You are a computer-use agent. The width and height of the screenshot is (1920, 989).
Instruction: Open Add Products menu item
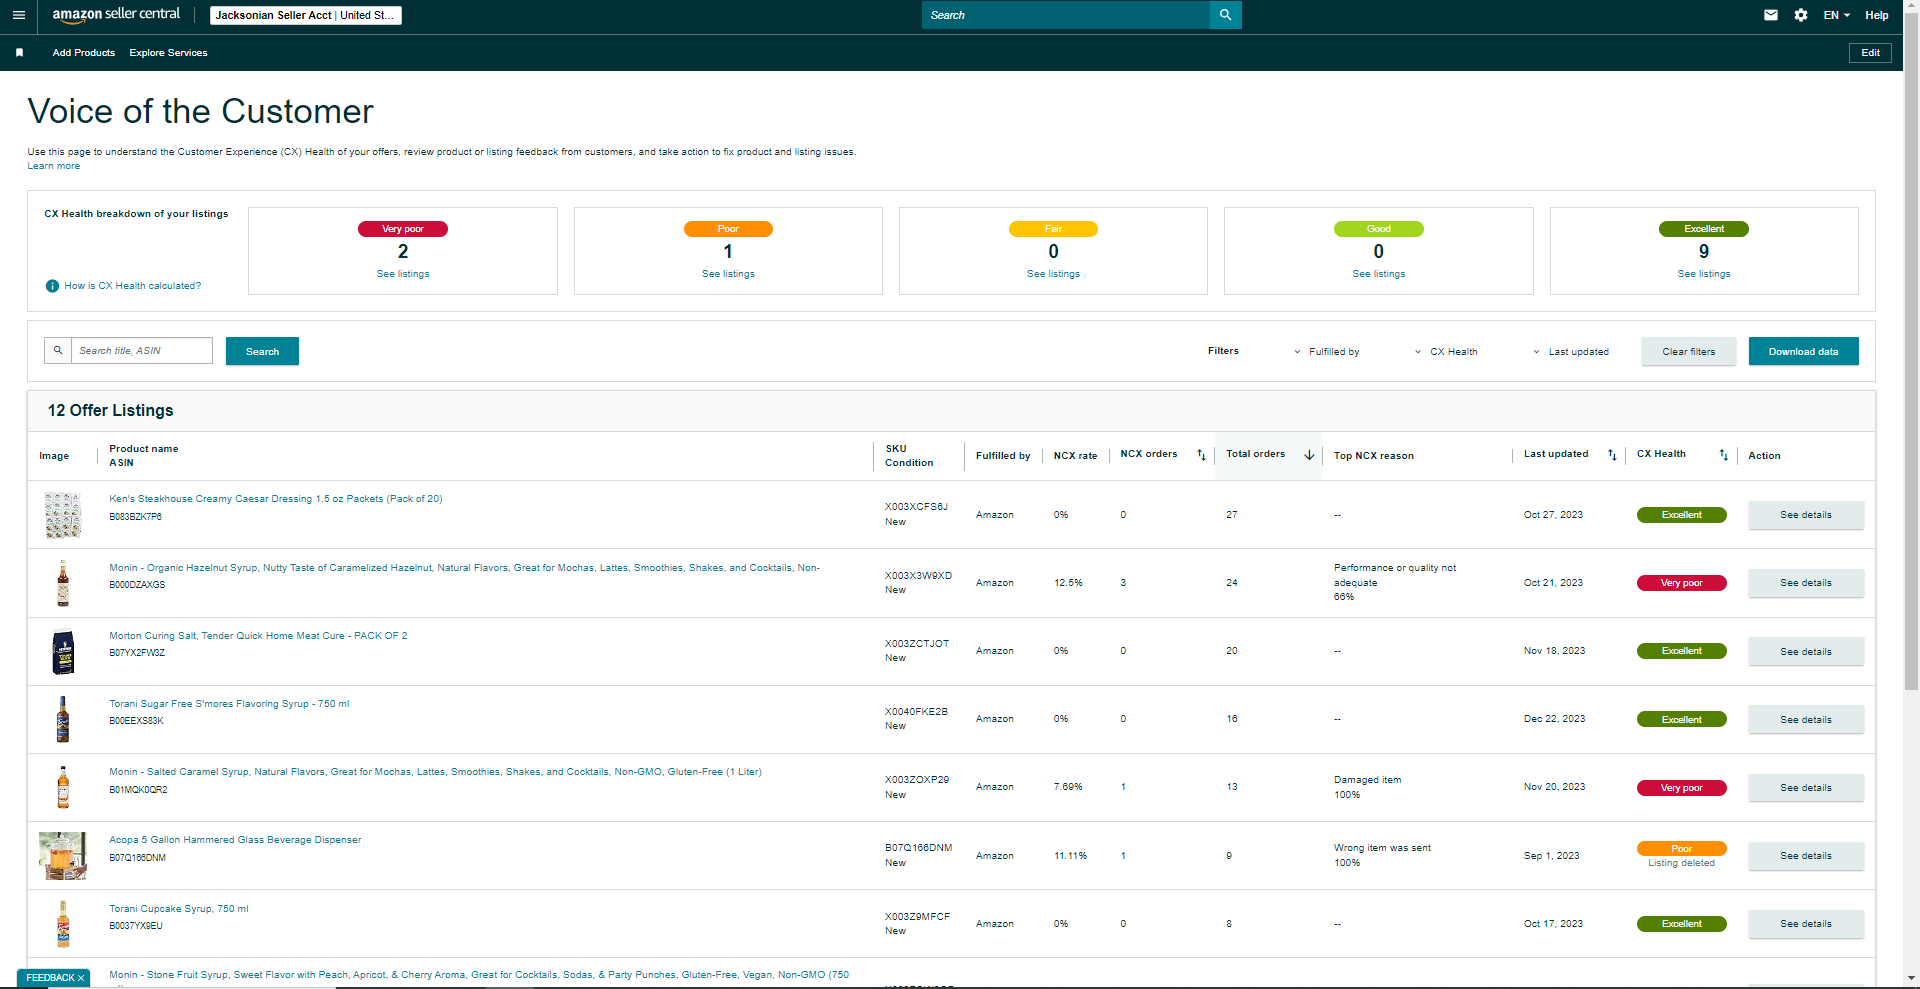click(x=84, y=53)
